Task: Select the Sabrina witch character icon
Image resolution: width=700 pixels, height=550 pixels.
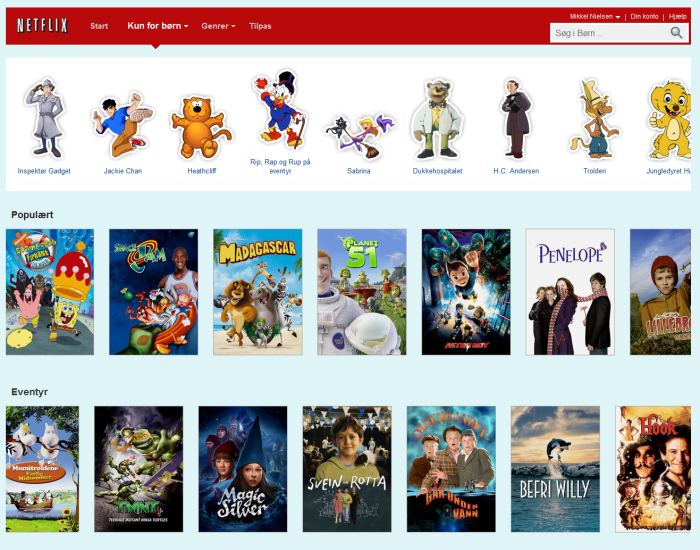Action: click(x=359, y=136)
